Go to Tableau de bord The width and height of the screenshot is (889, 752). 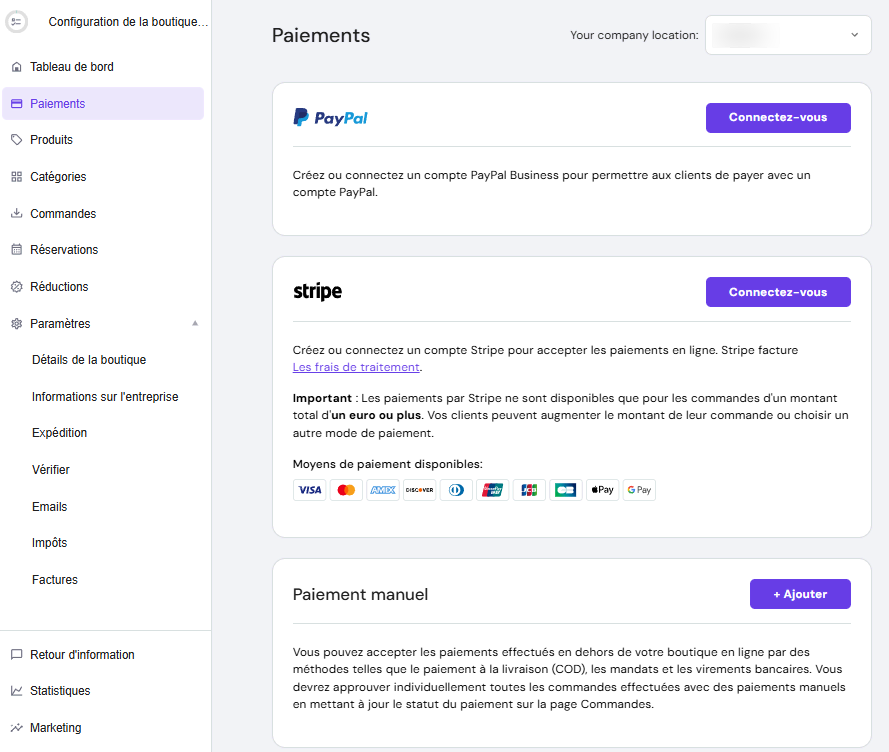tap(72, 67)
